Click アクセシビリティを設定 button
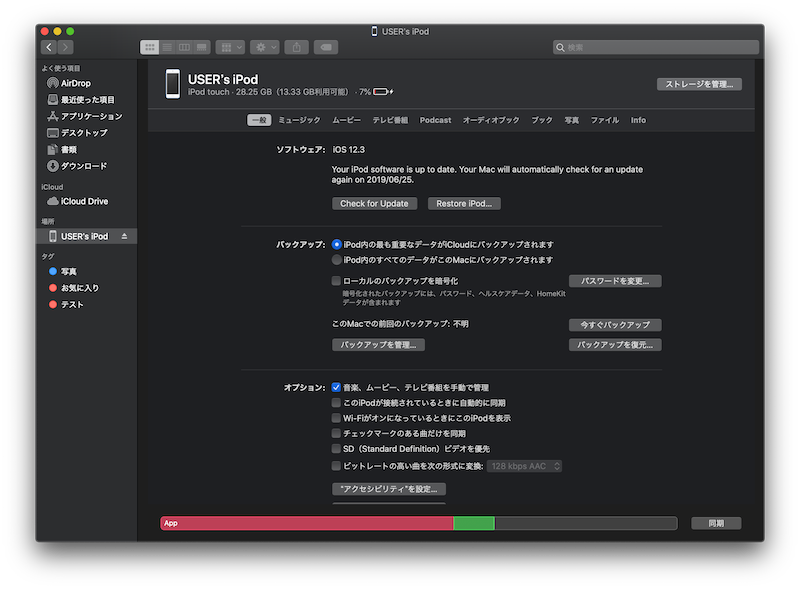 (389, 489)
